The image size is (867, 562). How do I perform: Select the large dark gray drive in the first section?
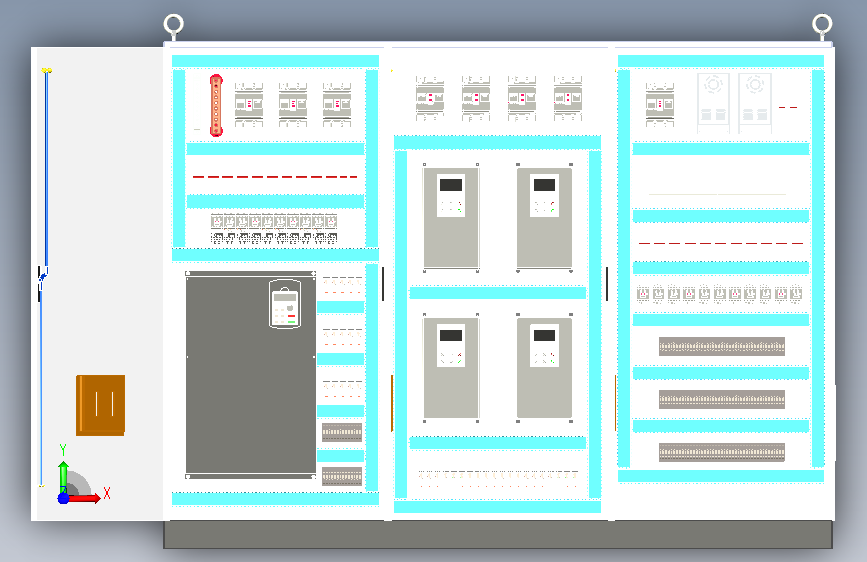pos(250,374)
